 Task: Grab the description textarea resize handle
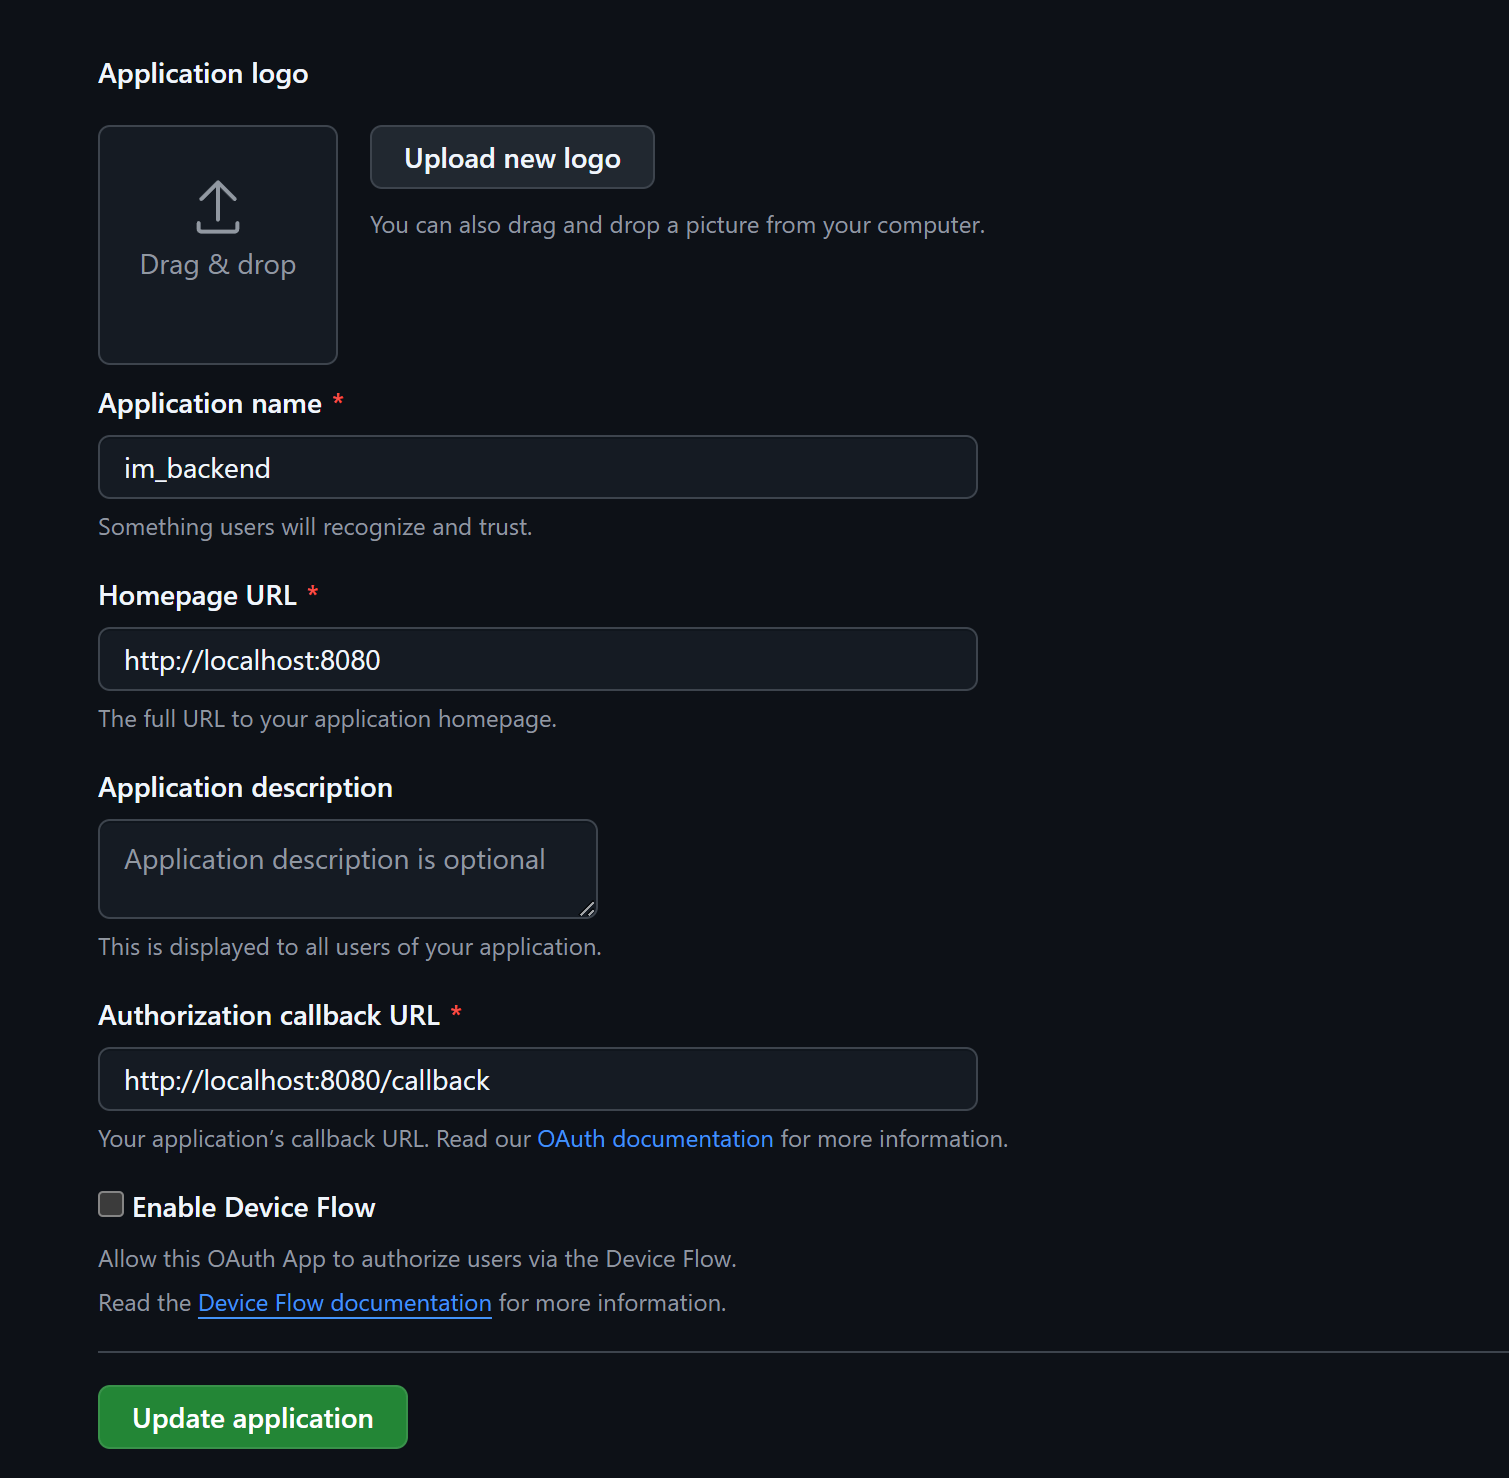(587, 908)
